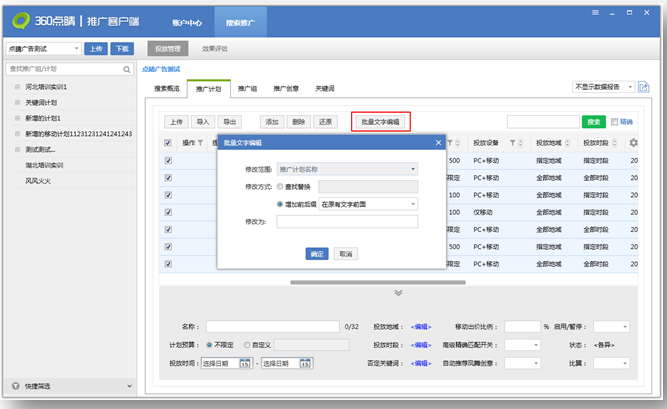Screen dimensions: 667x409
Task: Click the search magnifier in sidebar search box
Action: (128, 69)
